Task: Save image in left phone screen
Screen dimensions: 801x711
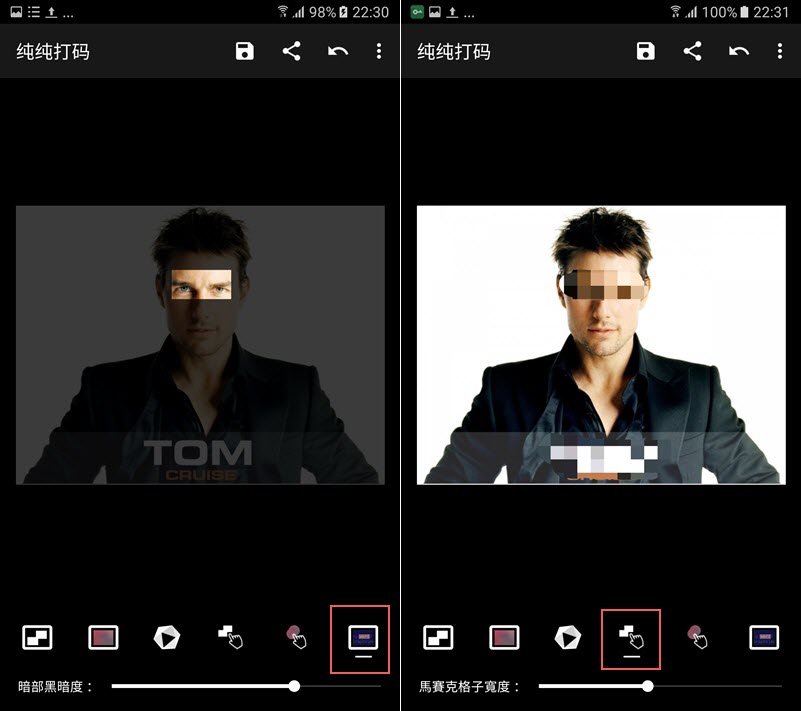Action: (245, 51)
